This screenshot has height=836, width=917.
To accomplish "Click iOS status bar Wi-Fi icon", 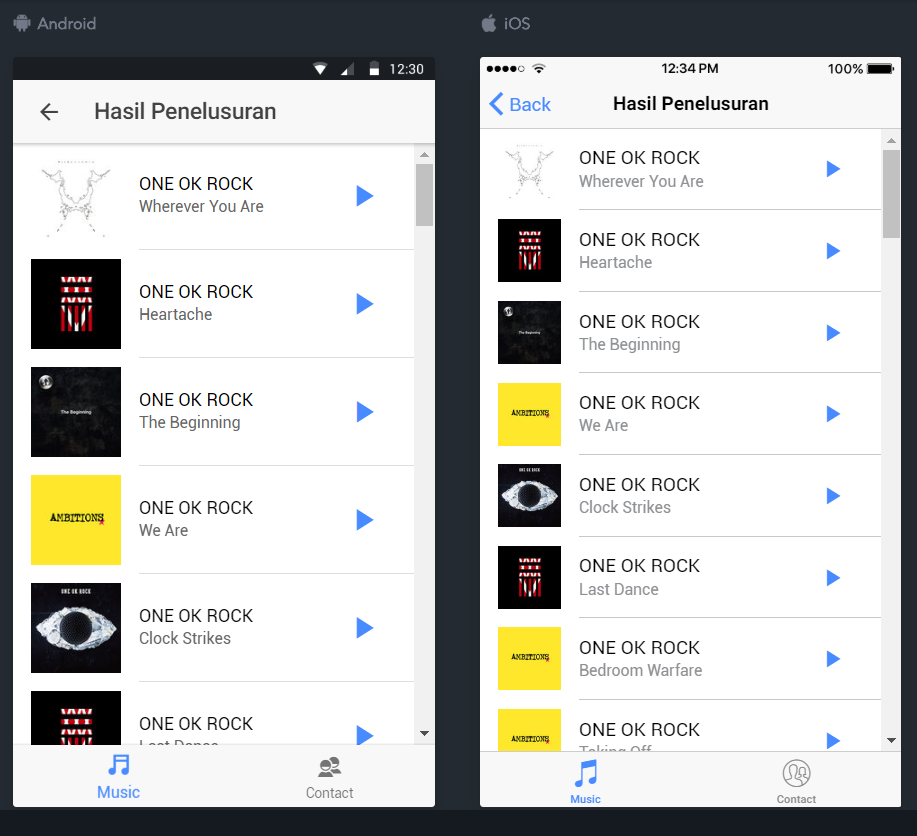I will click(539, 68).
